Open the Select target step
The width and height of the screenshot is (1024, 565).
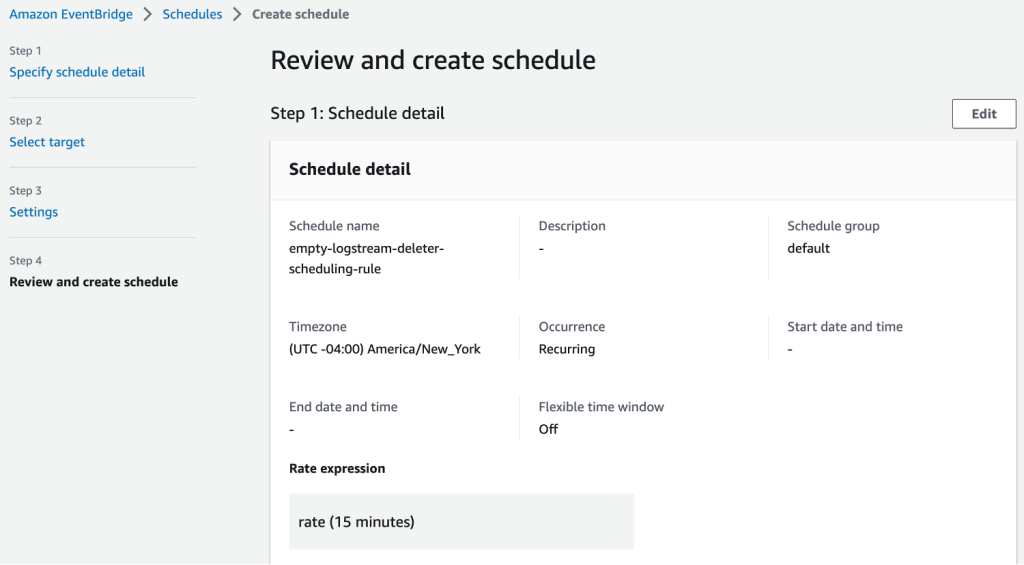point(47,142)
